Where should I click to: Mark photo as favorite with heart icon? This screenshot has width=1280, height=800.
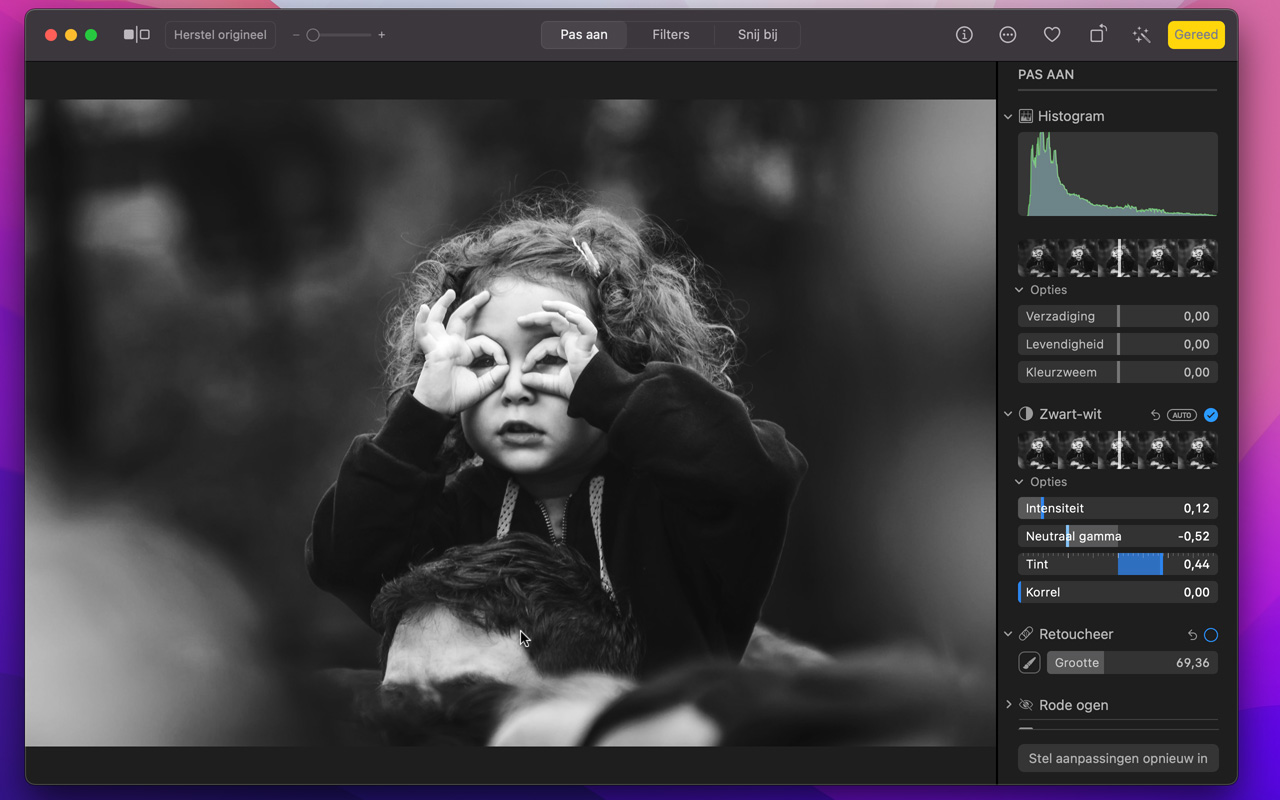click(x=1052, y=35)
